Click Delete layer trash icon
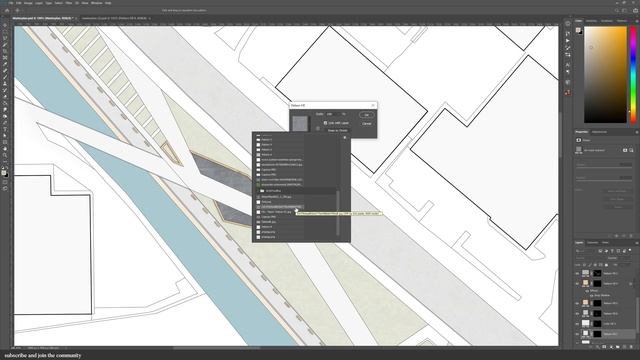 point(631,347)
